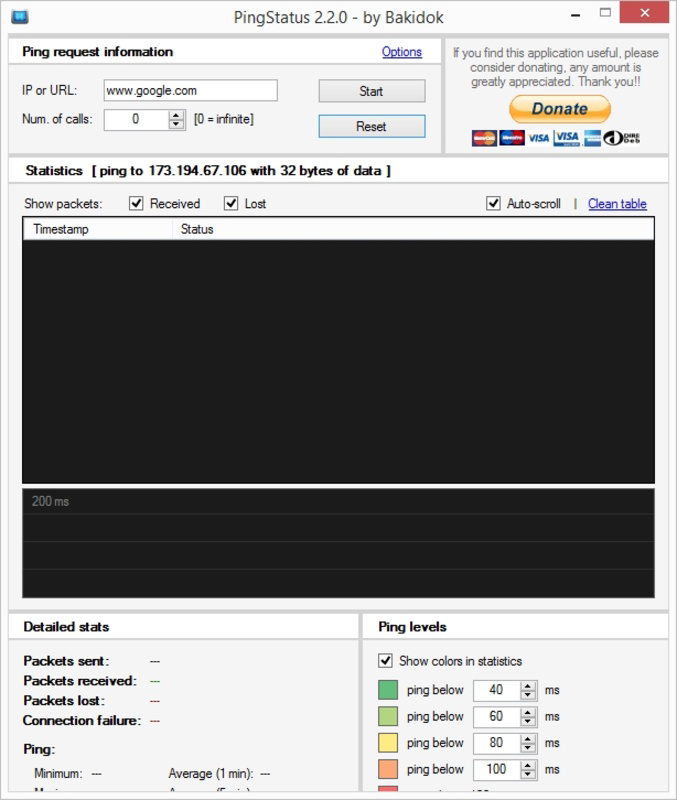Pick the orange ping below 100 swatch
The height and width of the screenshot is (800, 677).
388,769
